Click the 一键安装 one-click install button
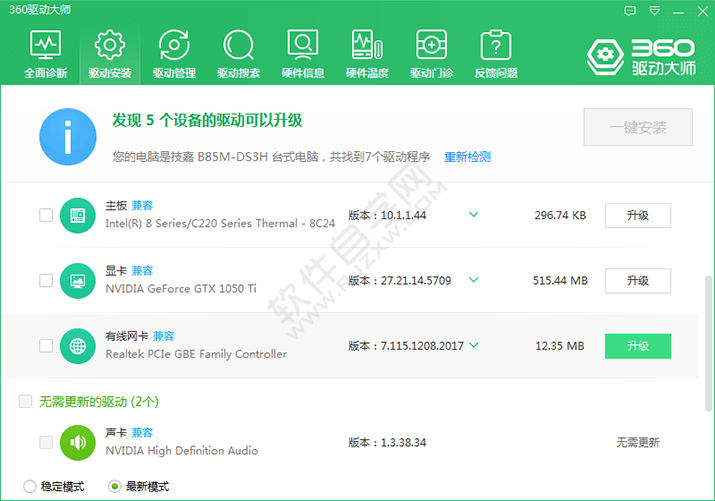Image resolution: width=715 pixels, height=501 pixels. pyautogui.click(x=637, y=127)
